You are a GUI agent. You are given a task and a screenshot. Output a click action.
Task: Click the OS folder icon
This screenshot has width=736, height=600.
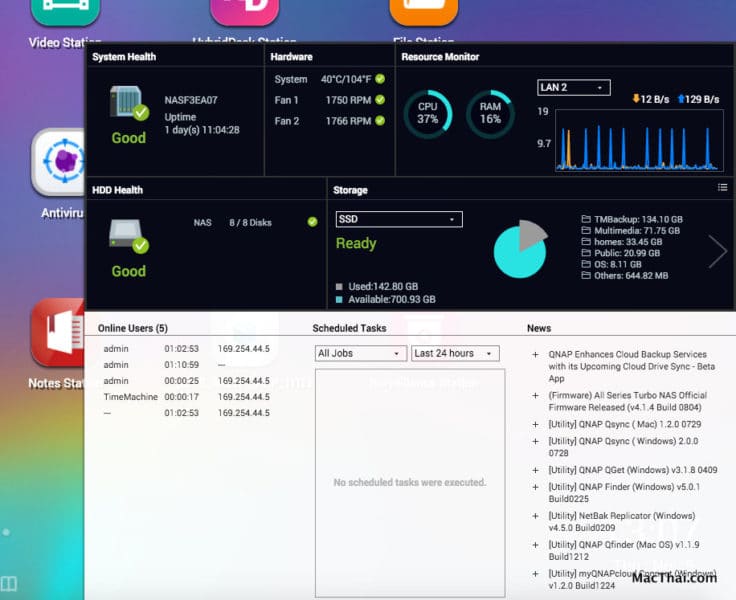point(586,264)
